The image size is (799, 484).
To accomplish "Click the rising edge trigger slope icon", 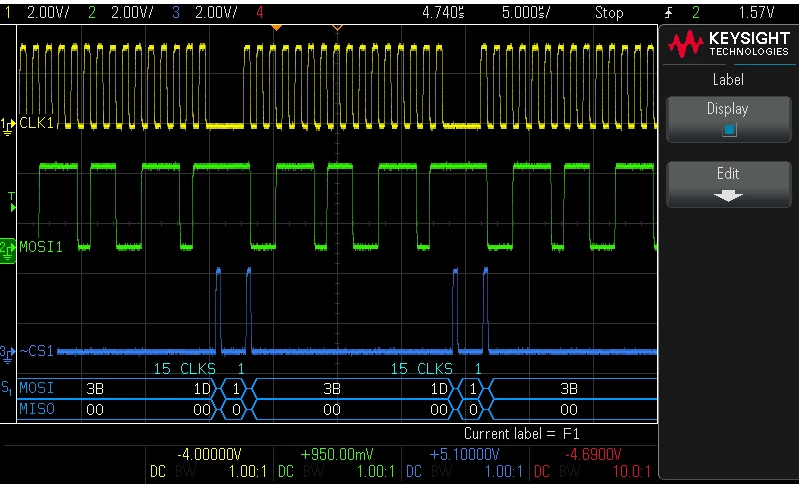I will click(x=669, y=13).
